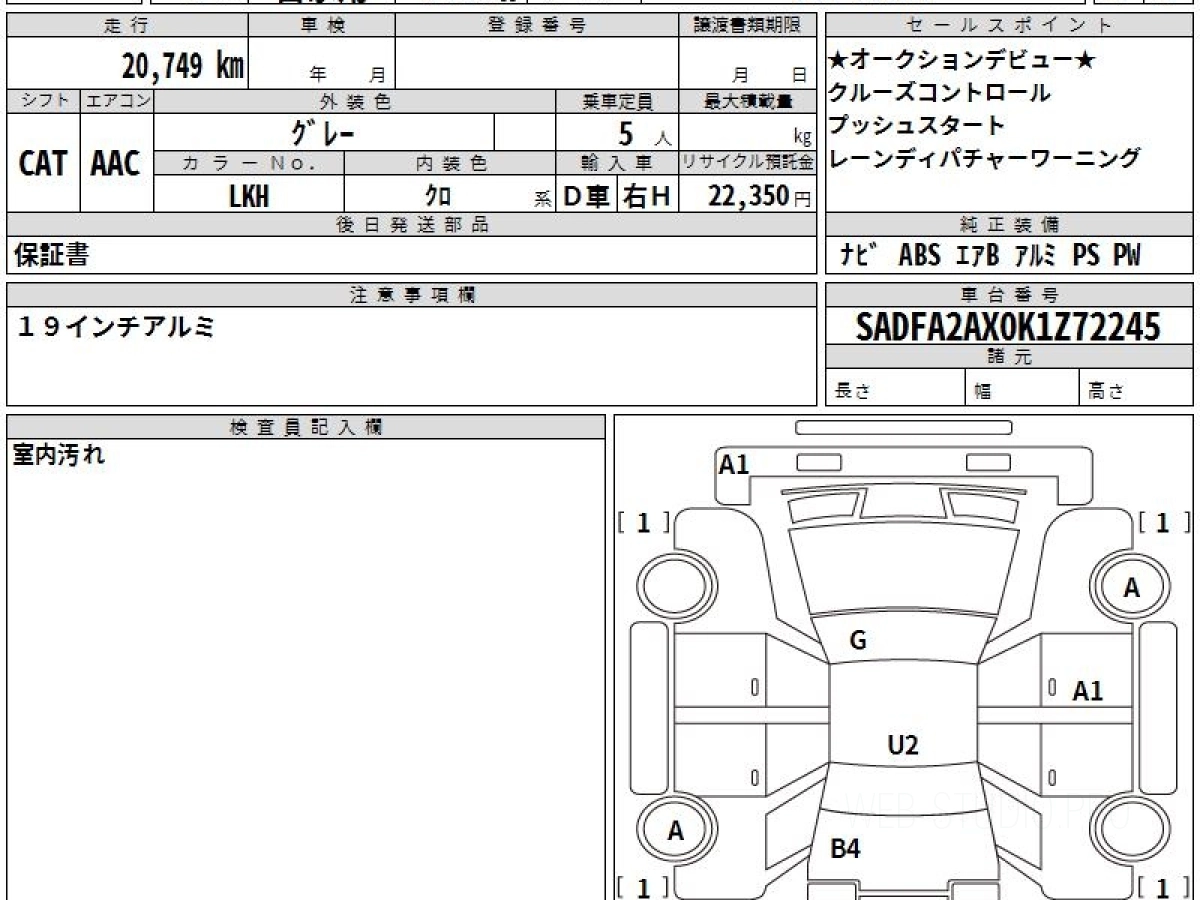The width and height of the screenshot is (1200, 900).
Task: Click the 車検 header cell
Action: coord(322,26)
